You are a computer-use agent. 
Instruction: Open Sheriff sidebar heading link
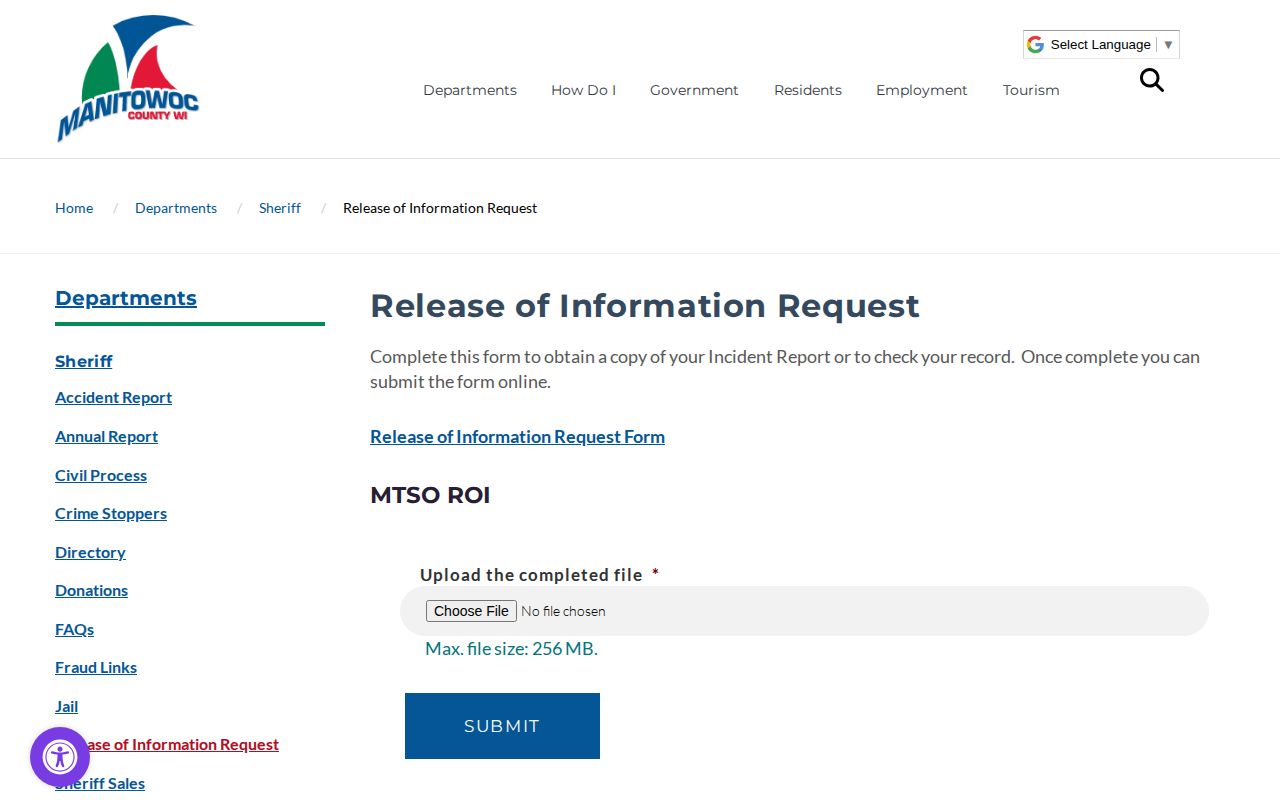click(x=84, y=361)
